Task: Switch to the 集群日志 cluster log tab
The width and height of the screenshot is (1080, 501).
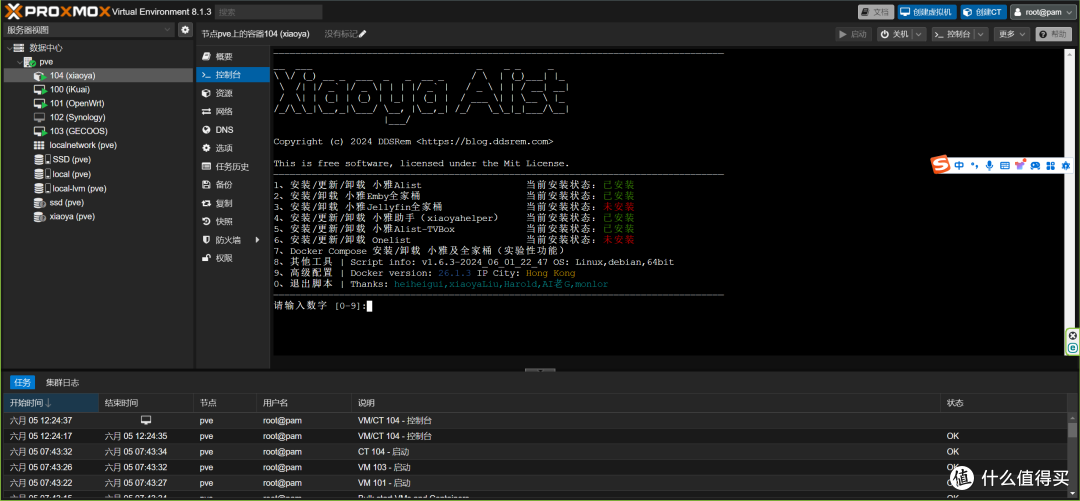Action: pos(62,383)
